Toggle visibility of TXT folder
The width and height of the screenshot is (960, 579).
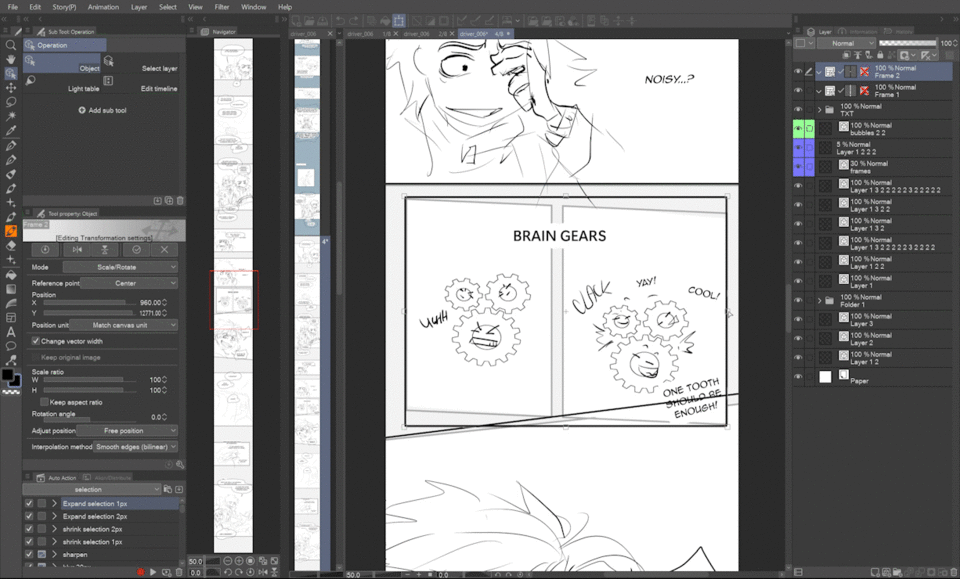pos(798,110)
